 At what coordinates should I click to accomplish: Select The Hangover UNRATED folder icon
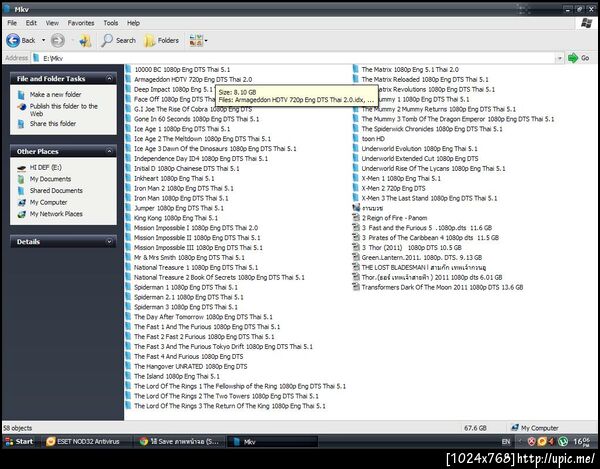point(128,366)
